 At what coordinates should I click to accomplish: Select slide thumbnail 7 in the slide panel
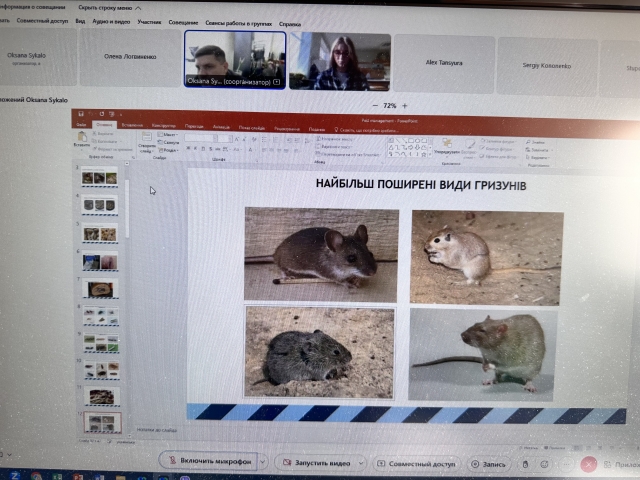[100, 289]
